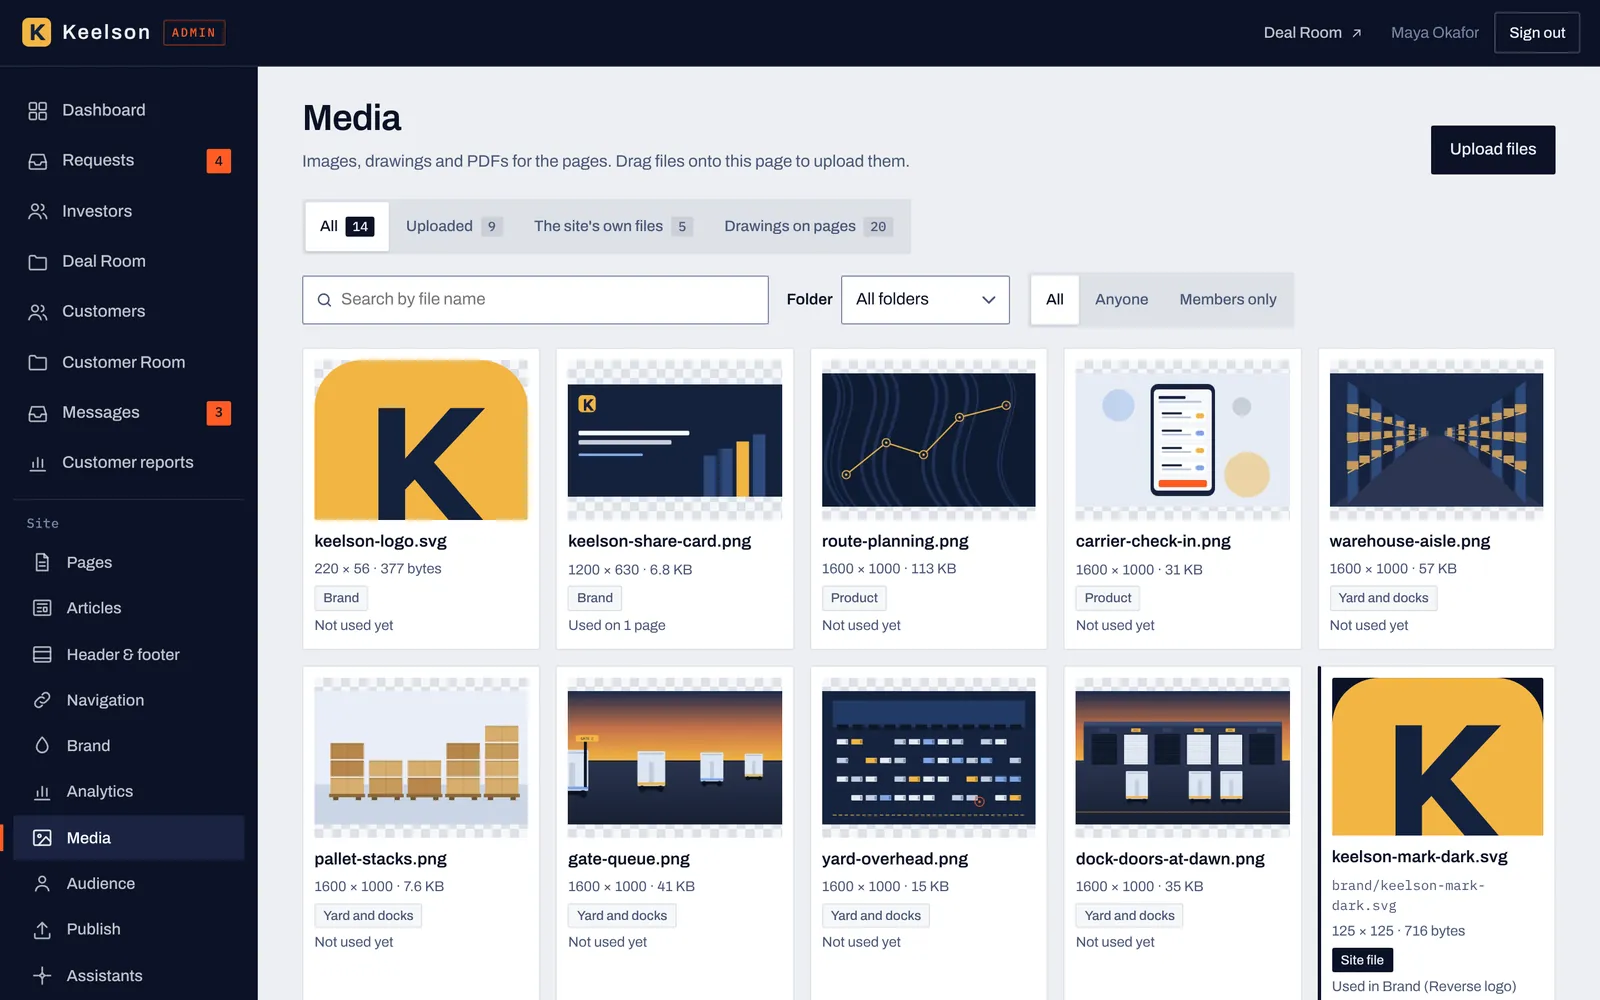This screenshot has height=1000, width=1600.
Task: Click the Analytics bar chart icon
Action: coord(42,792)
